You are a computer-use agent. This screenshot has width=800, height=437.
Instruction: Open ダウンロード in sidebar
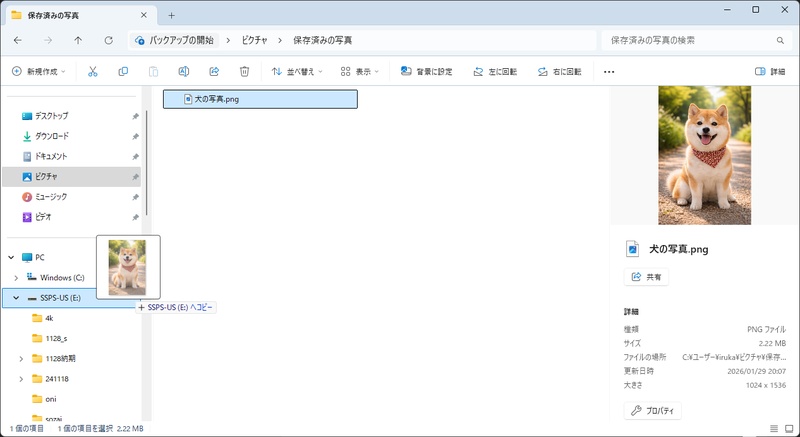52,137
